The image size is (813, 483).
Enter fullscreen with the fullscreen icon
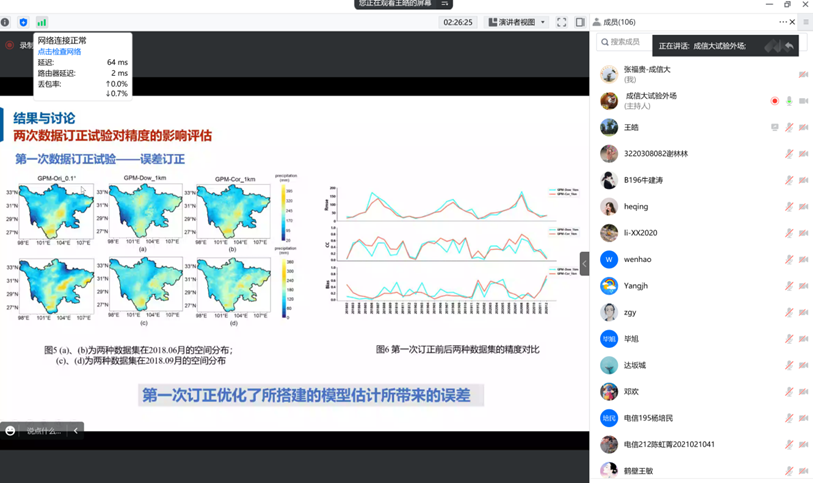[x=562, y=22]
